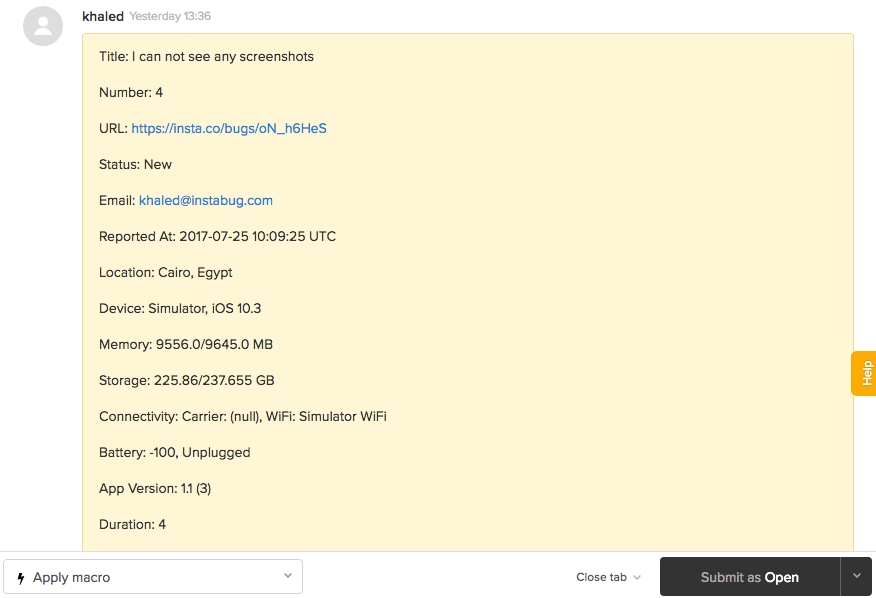Expand the submit status arrow dropdown
Image resolution: width=876 pixels, height=598 pixels.
click(856, 576)
